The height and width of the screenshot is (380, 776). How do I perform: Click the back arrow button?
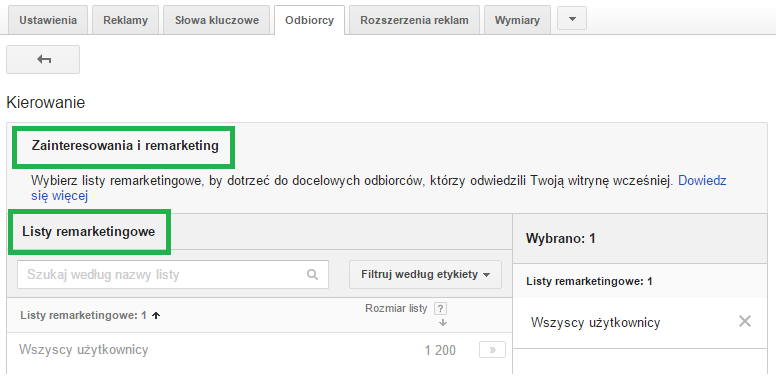pyautogui.click(x=43, y=59)
